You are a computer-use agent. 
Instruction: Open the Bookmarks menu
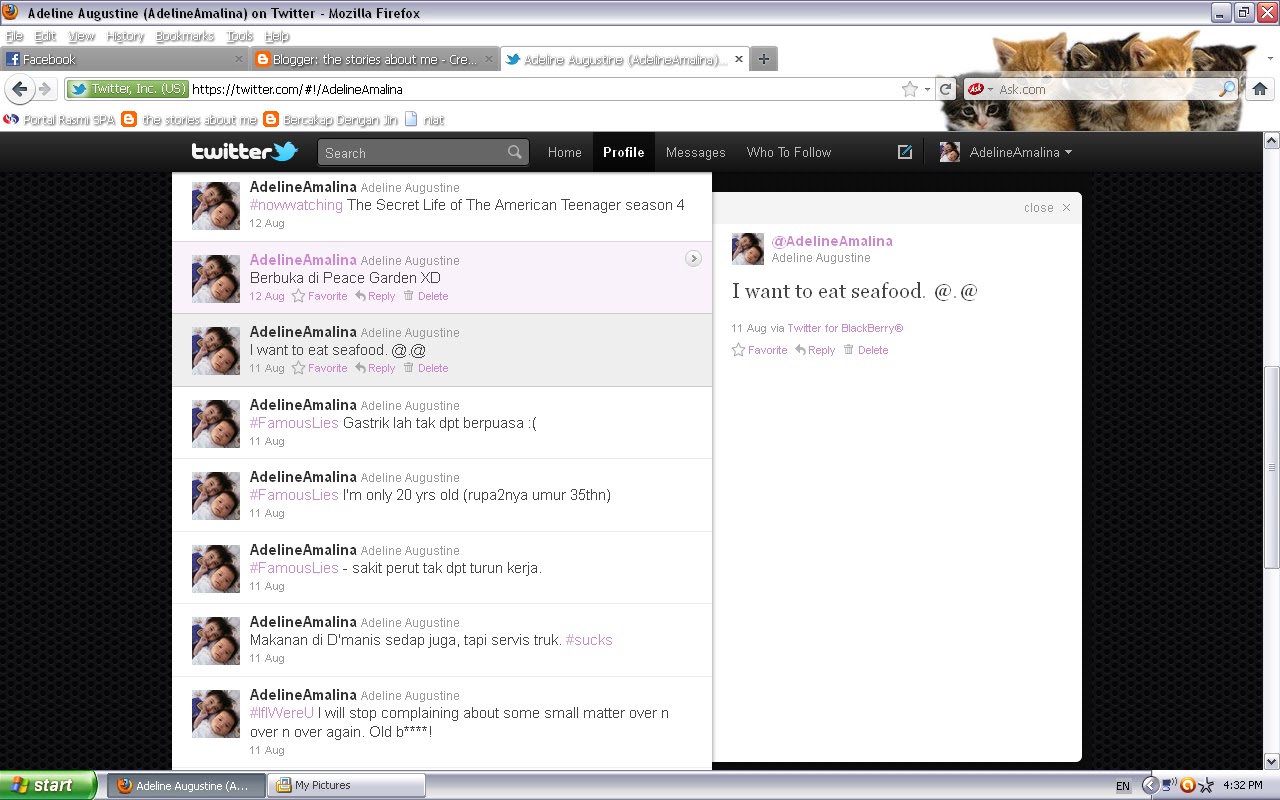pos(185,36)
